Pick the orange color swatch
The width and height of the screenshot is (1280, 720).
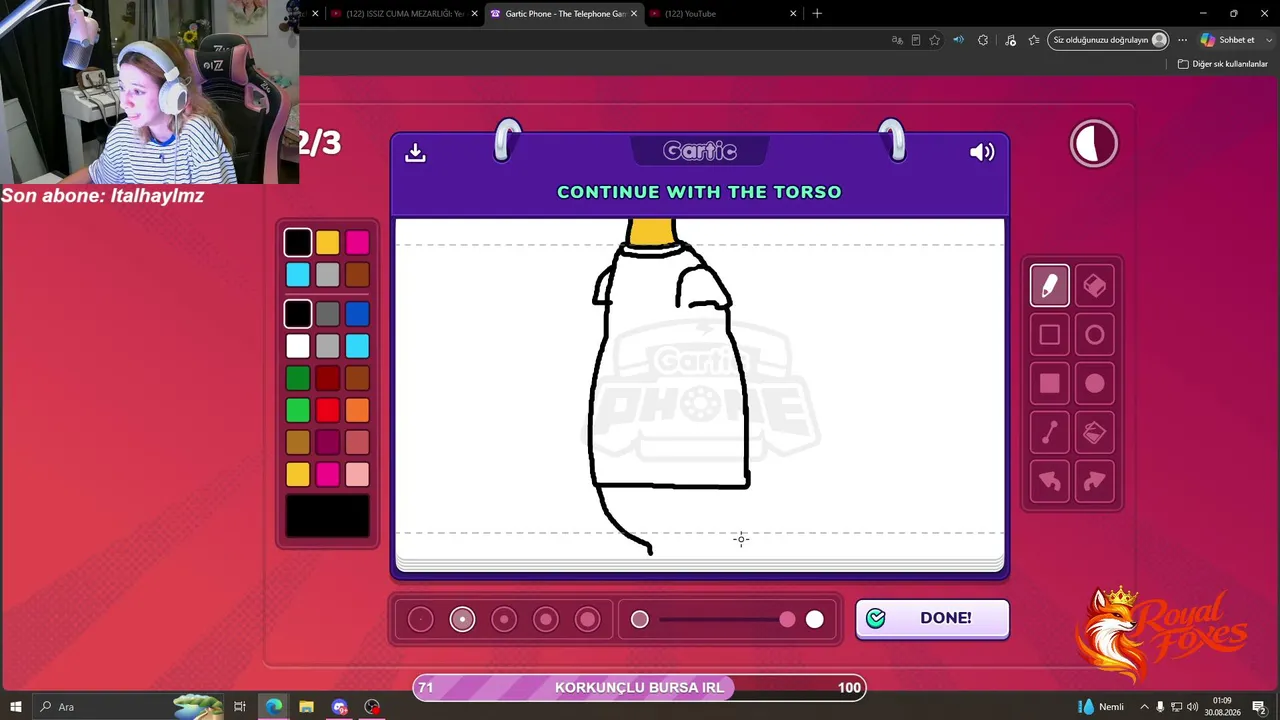click(x=358, y=410)
